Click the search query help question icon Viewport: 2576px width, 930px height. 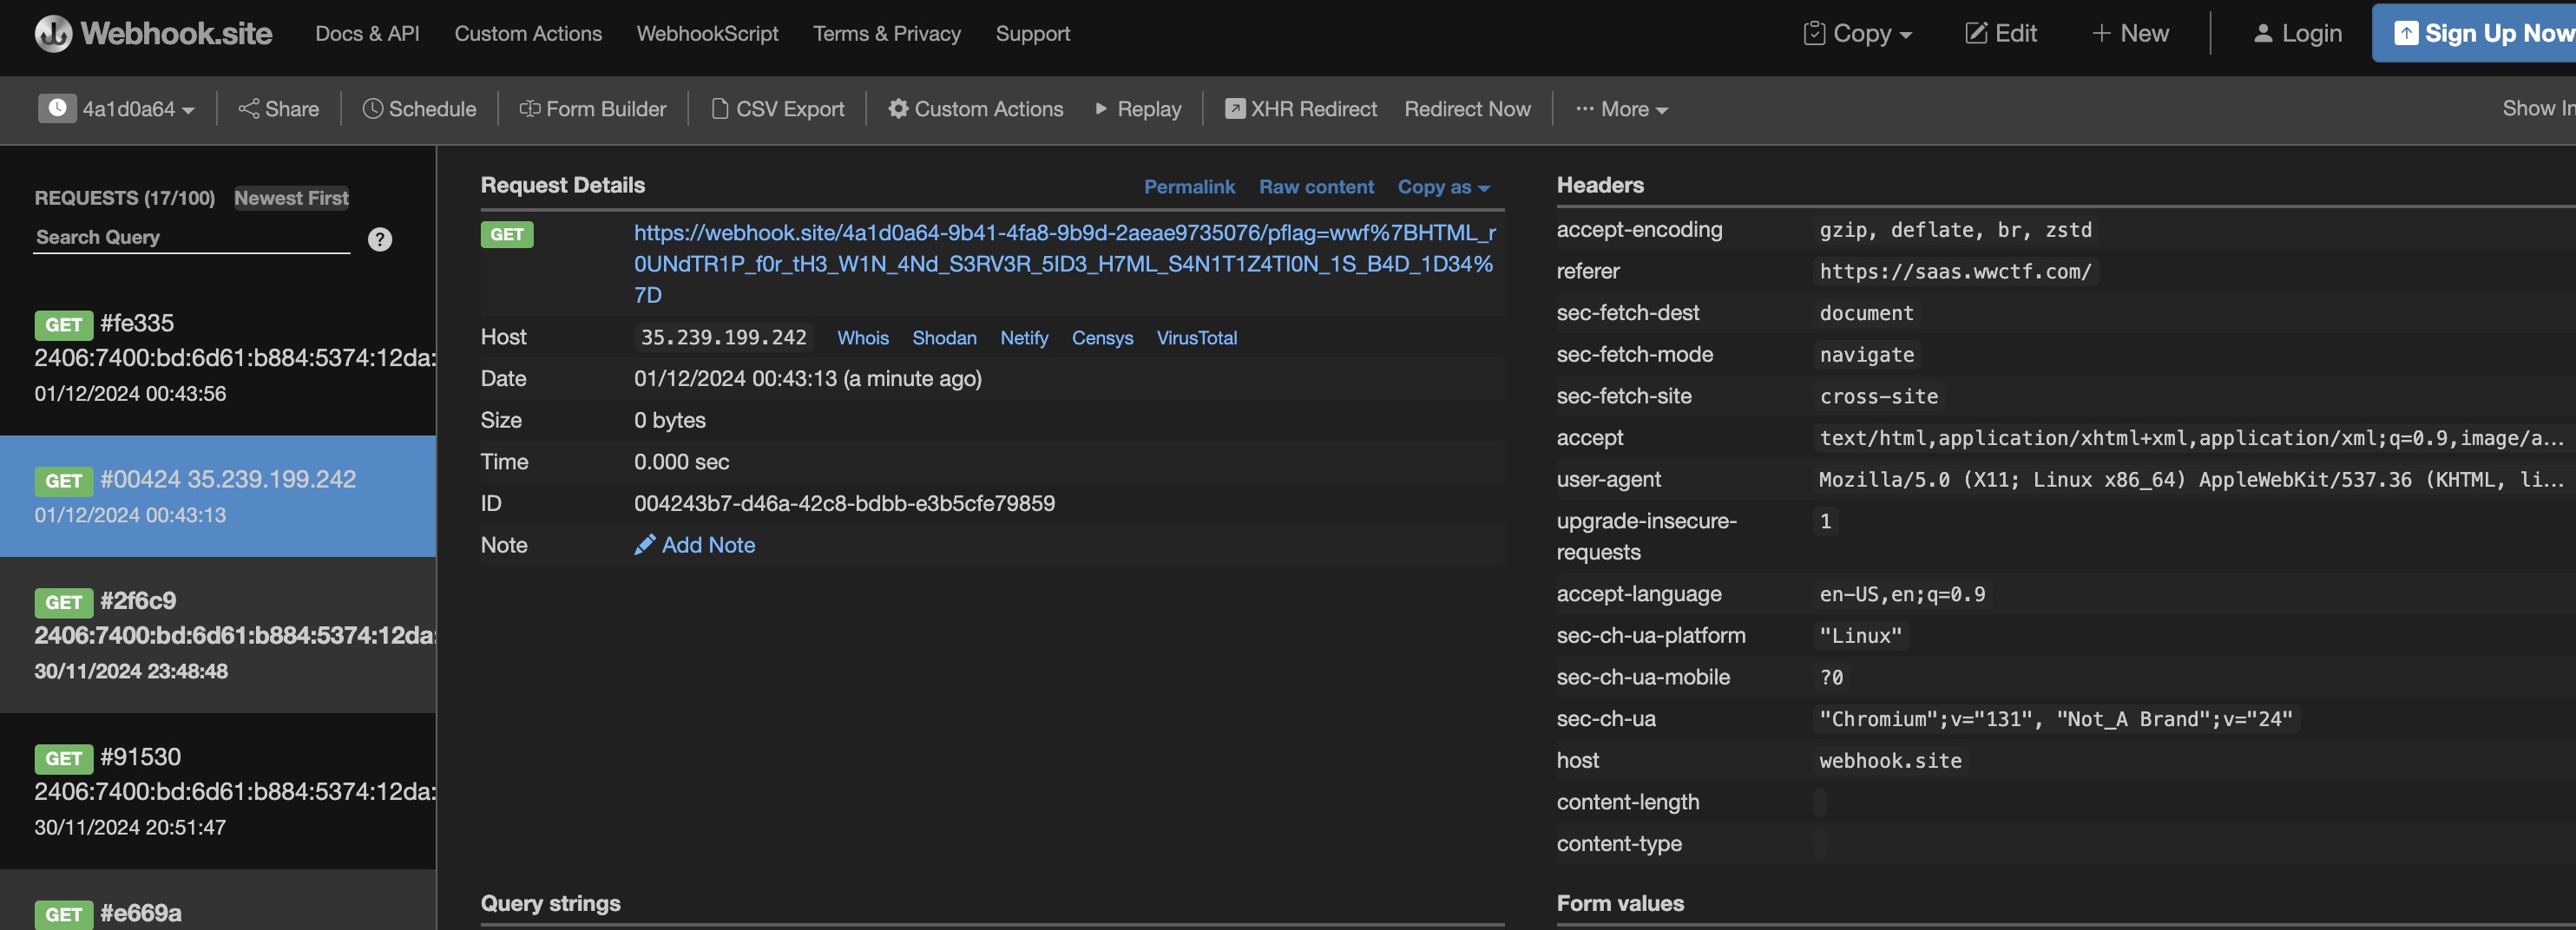(x=380, y=239)
